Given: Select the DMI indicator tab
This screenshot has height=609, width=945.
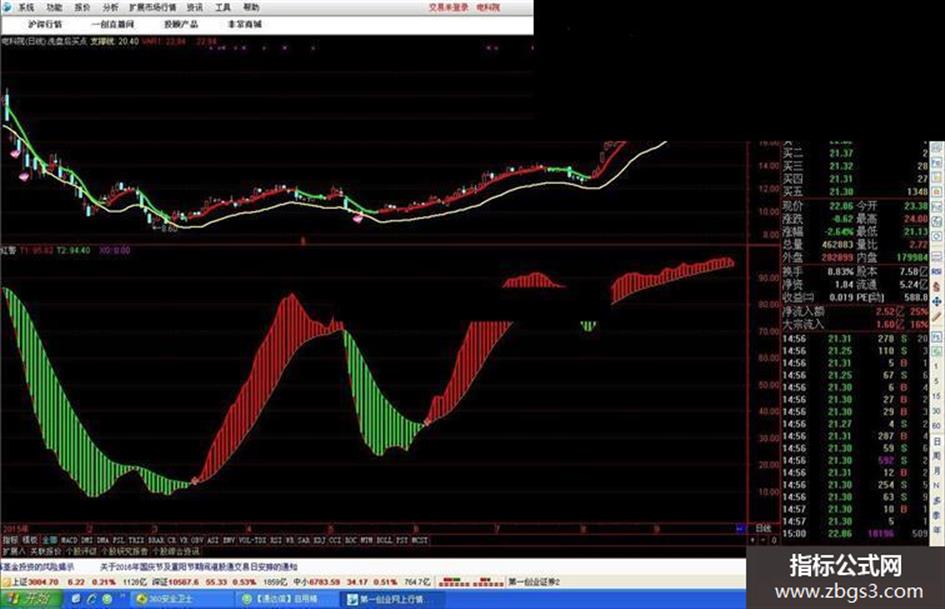Looking at the screenshot, I should [x=86, y=540].
